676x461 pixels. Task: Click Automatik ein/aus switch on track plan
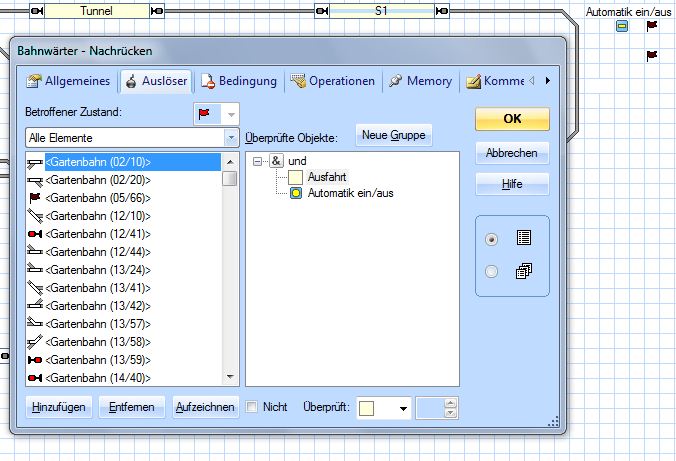coord(621,27)
